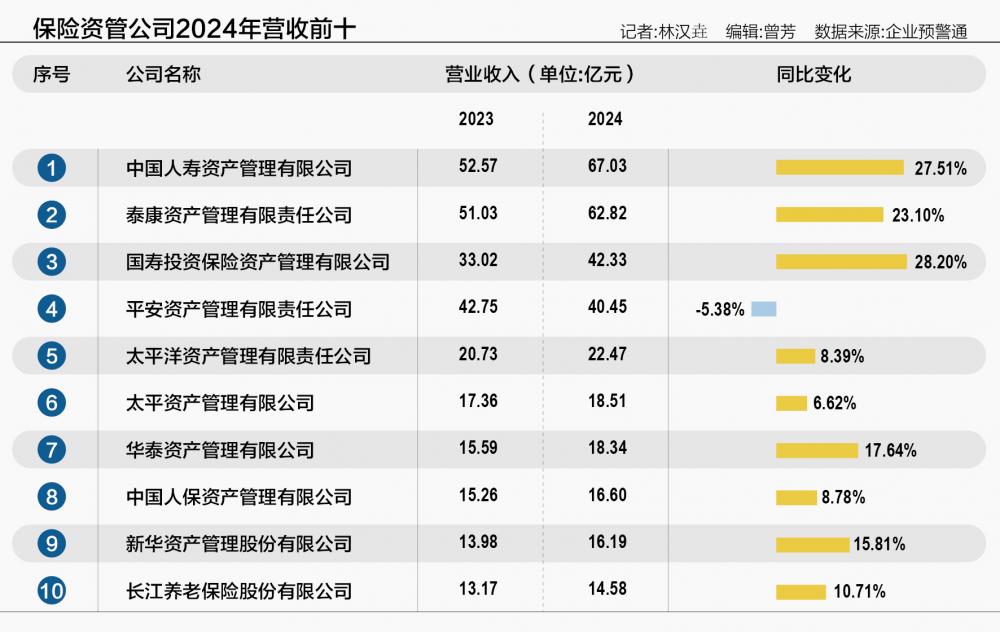Screen dimensions: 1000x632
Task: Click the number 3 rank badge
Action: pos(52,262)
